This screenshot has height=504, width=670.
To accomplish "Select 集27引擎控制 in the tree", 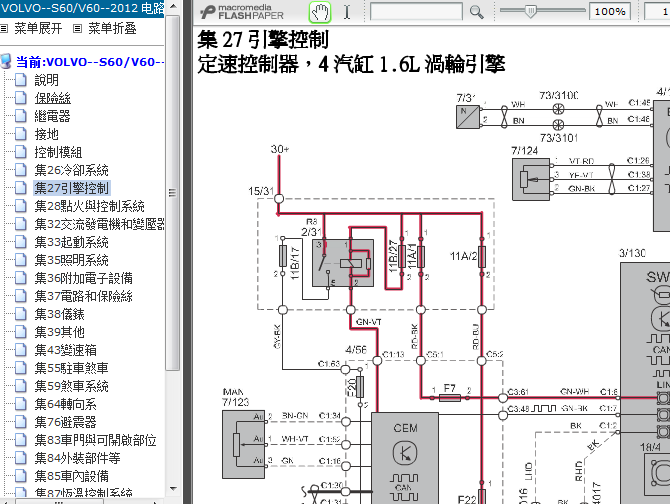I will click(x=72, y=188).
